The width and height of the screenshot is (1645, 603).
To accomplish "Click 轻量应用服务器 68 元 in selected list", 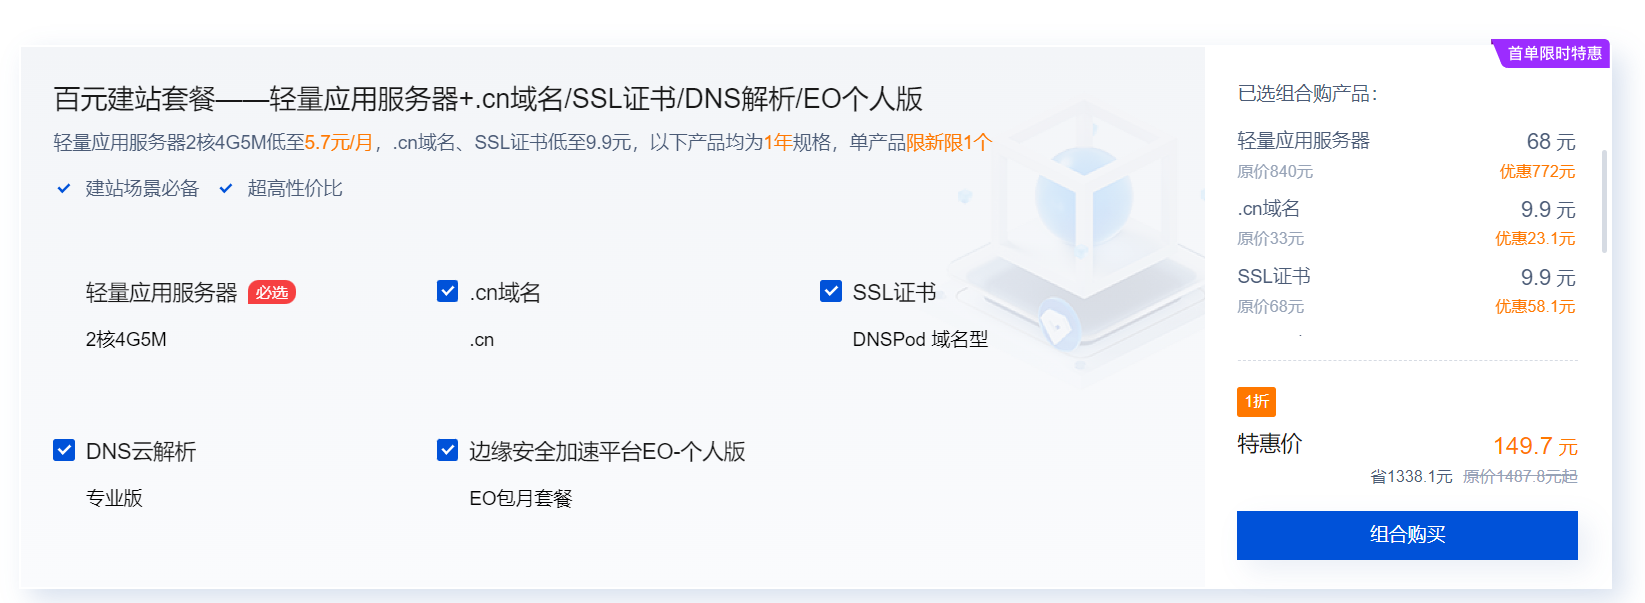I will (1406, 141).
